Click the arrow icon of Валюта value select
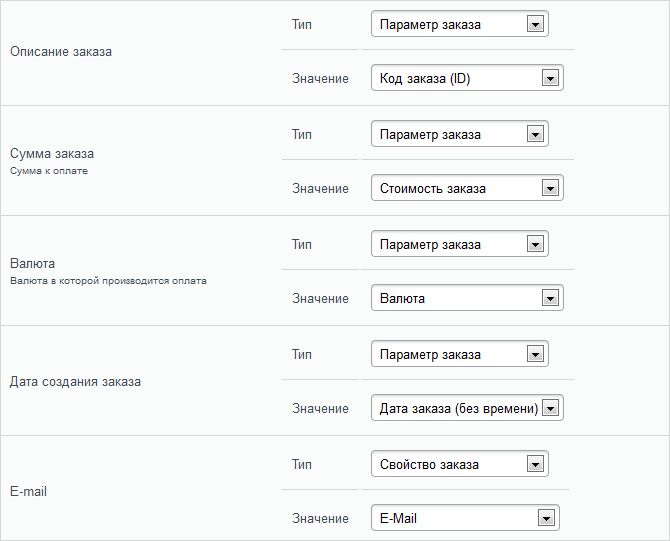The height and width of the screenshot is (541, 670). coord(550,298)
